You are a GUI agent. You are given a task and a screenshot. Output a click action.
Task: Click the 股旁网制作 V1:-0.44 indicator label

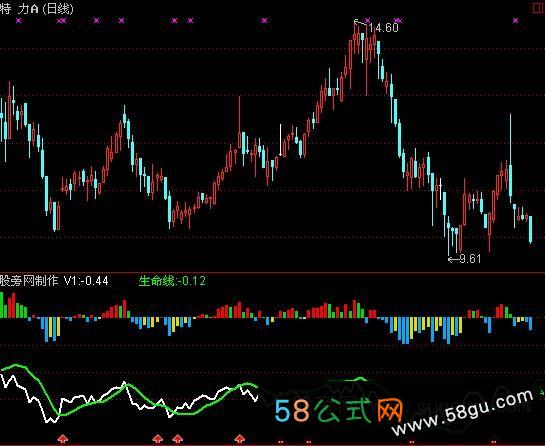54,281
